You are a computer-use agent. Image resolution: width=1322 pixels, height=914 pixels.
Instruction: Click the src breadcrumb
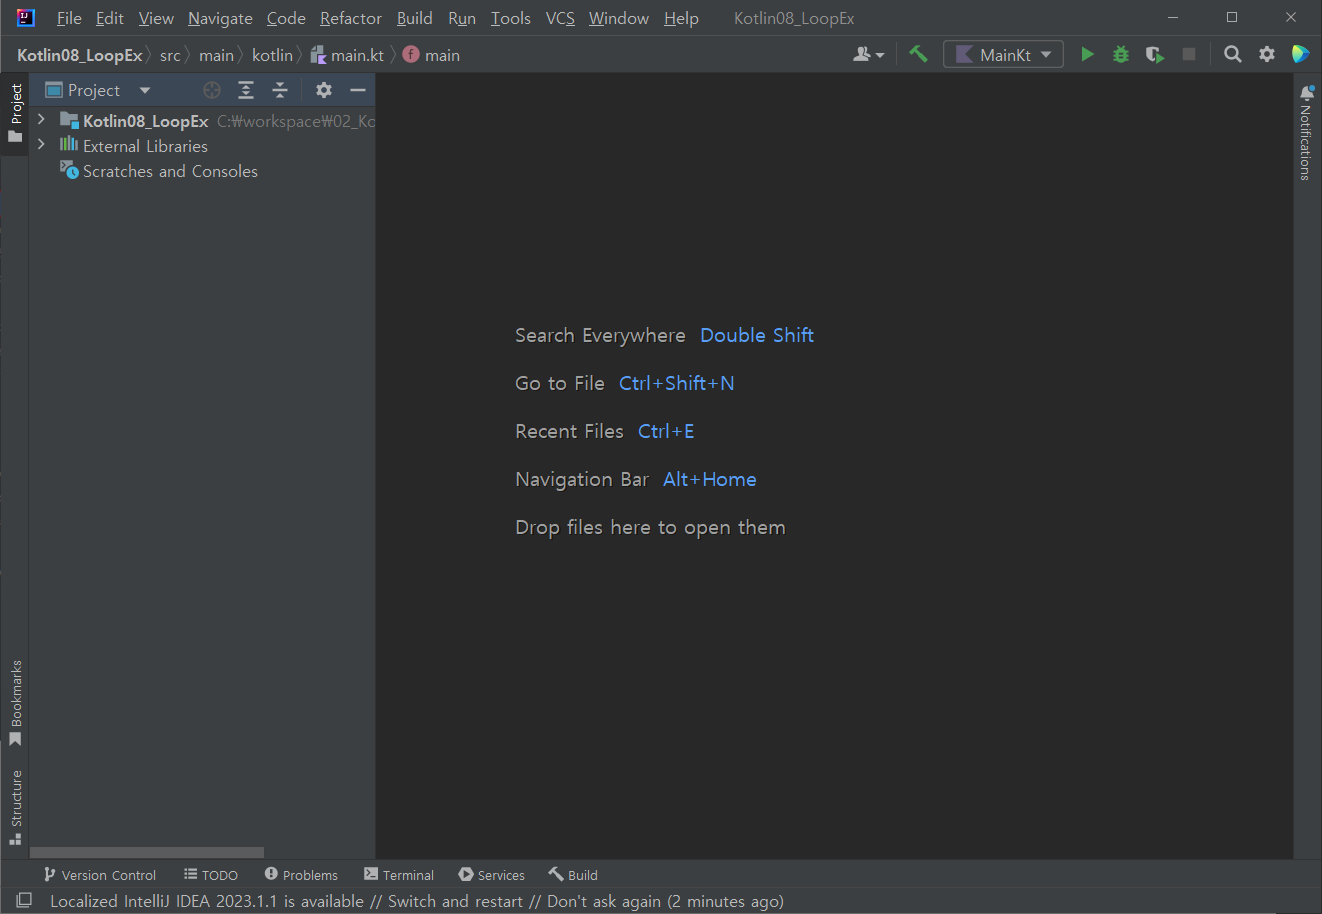(170, 55)
